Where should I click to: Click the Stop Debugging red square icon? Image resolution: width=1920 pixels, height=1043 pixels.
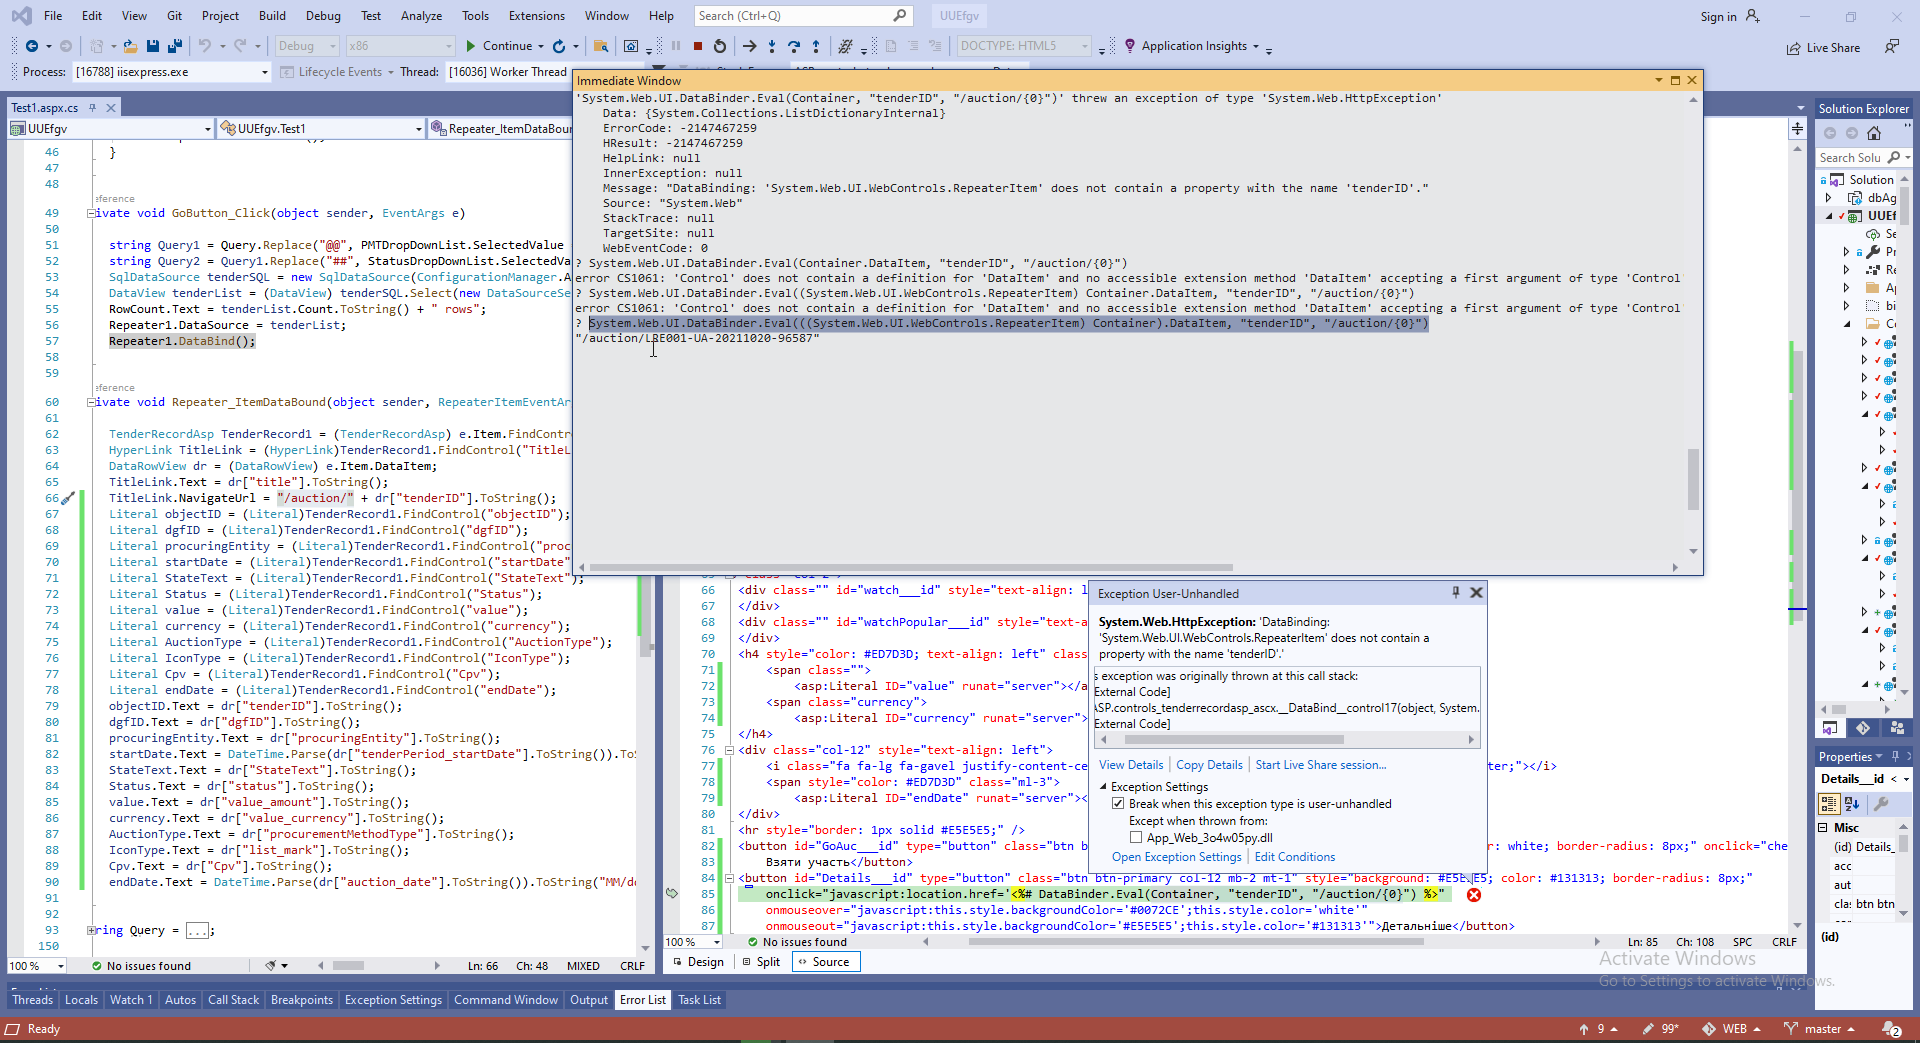pyautogui.click(x=698, y=46)
